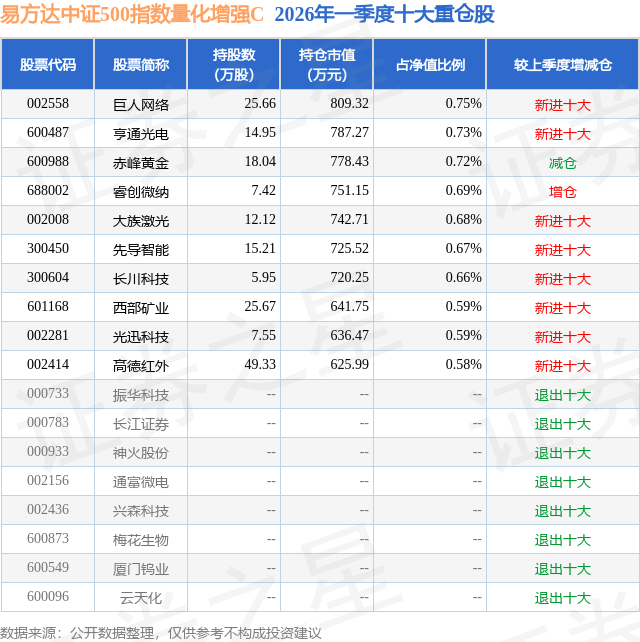Click shares value 5.95

pyautogui.click(x=263, y=278)
